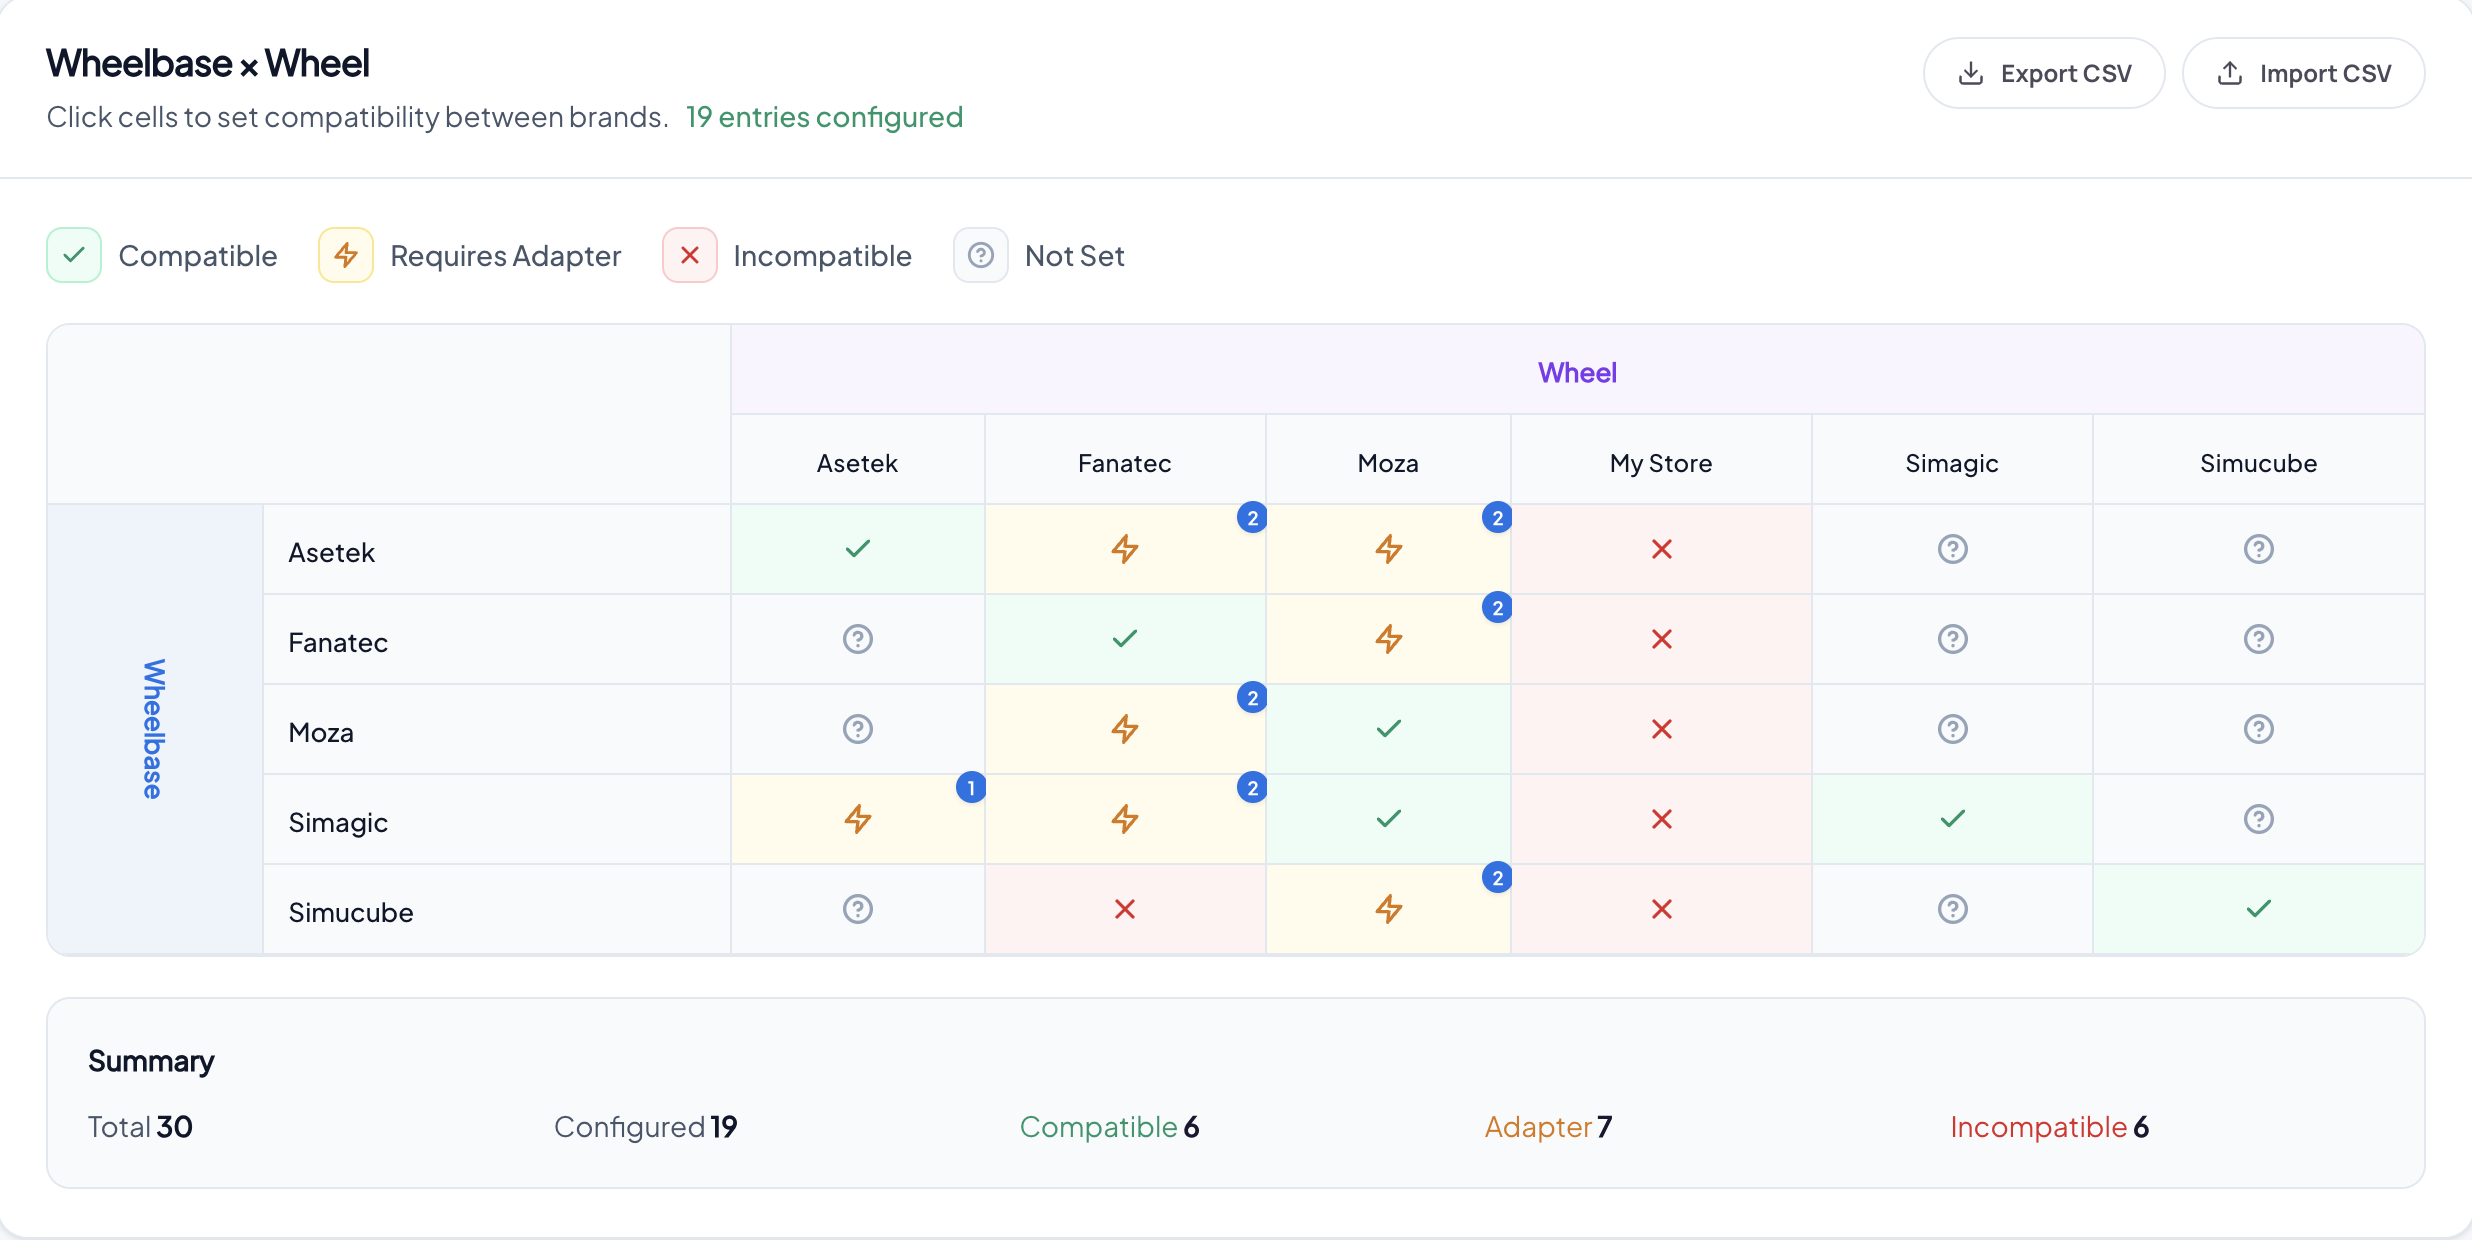Click badge 1 on Simagic–Asetek cell
Image resolution: width=2472 pixels, height=1240 pixels.
pos(971,788)
